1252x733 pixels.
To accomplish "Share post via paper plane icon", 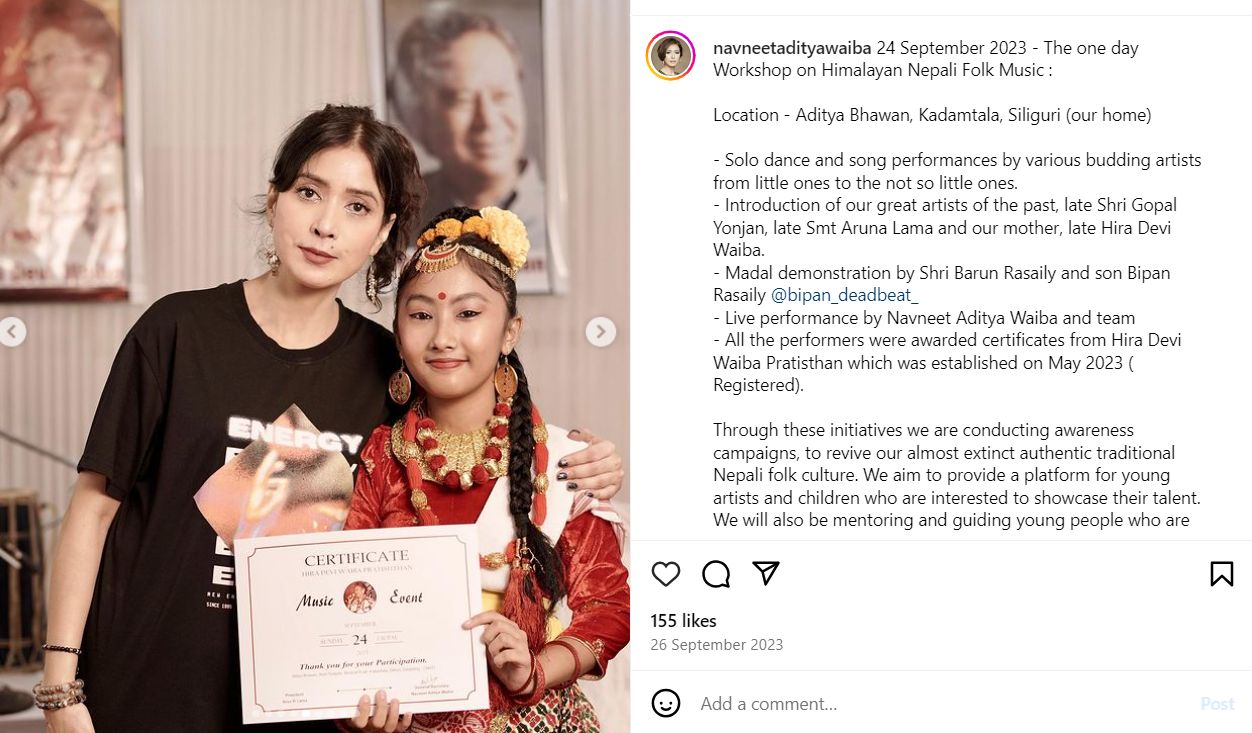I will pyautogui.click(x=766, y=573).
